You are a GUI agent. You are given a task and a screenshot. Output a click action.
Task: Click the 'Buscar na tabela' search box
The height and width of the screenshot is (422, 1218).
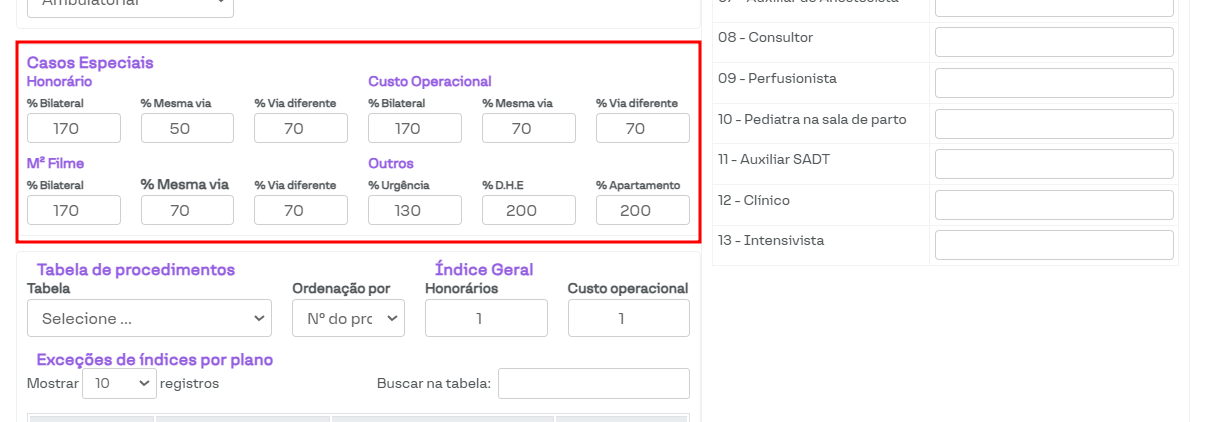[594, 383]
